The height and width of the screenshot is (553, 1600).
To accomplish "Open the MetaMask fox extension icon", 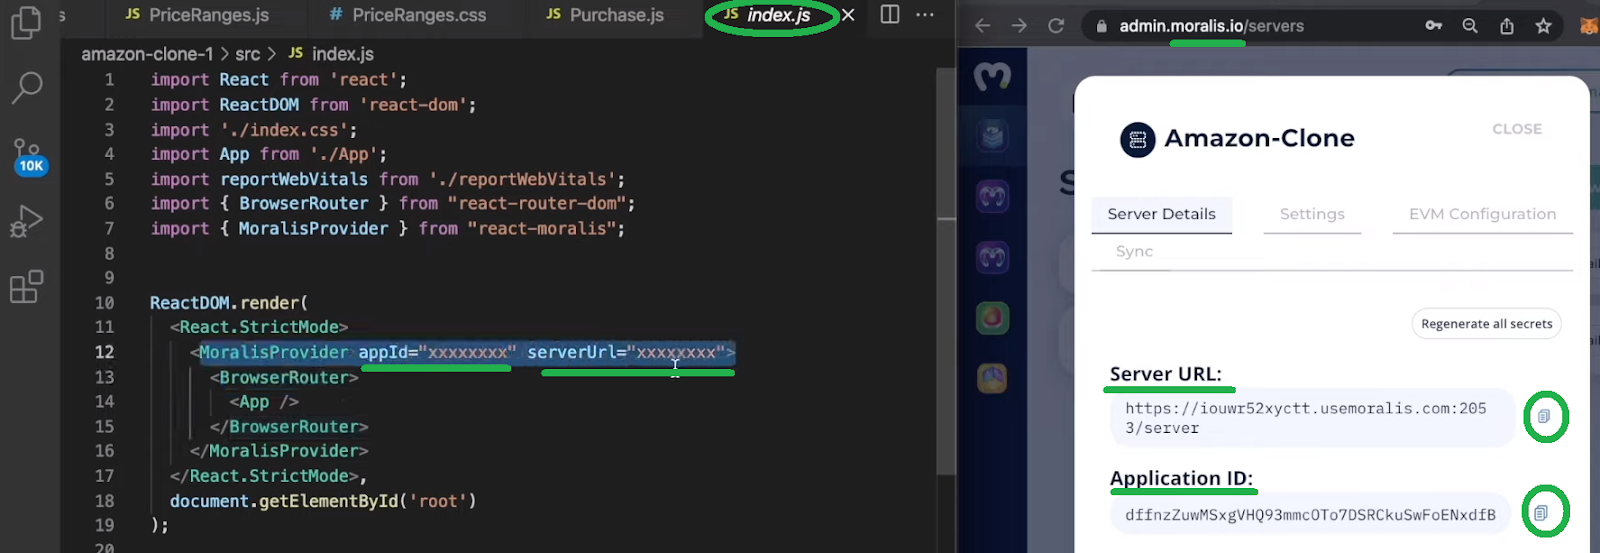I will [x=1588, y=26].
